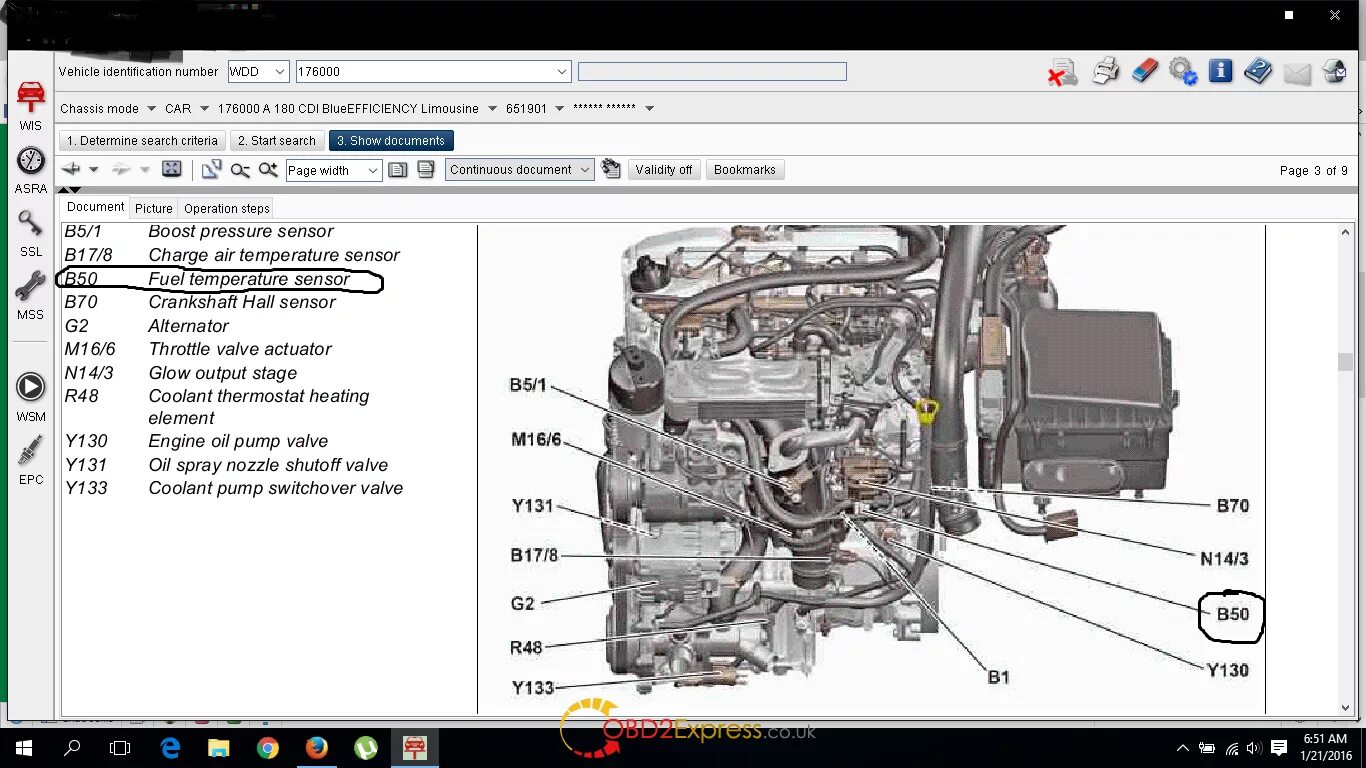This screenshot has height=768, width=1366.
Task: Open Task View on the taskbar
Action: point(120,748)
